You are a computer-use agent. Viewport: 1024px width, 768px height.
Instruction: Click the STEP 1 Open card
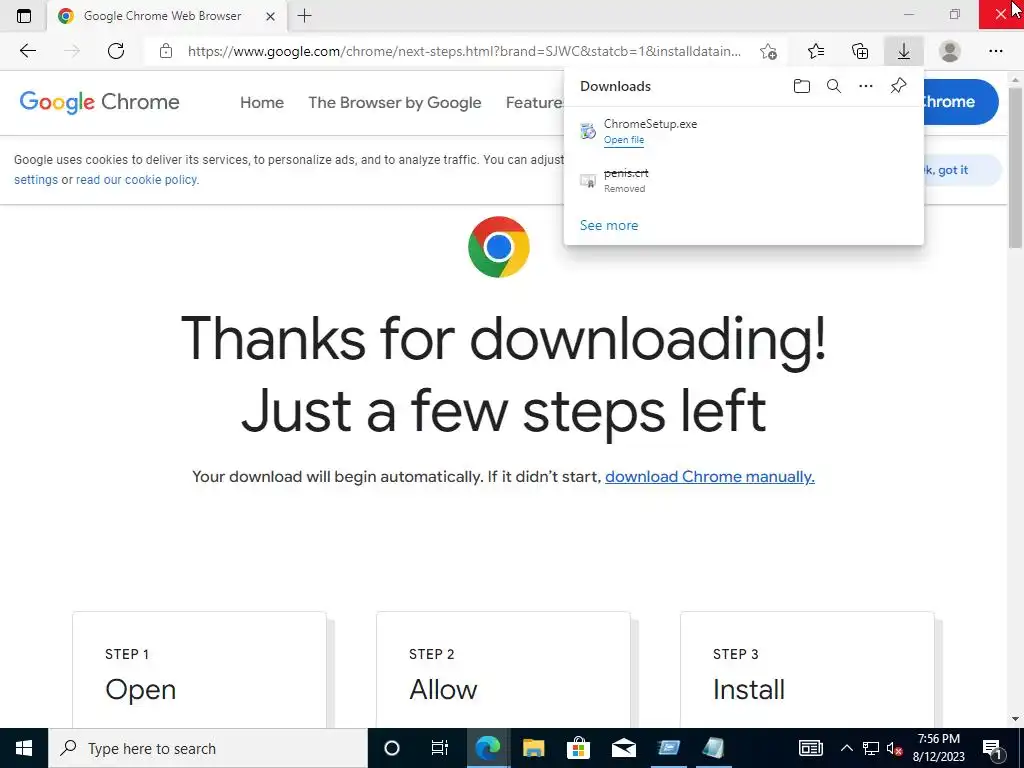pyautogui.click(x=199, y=669)
